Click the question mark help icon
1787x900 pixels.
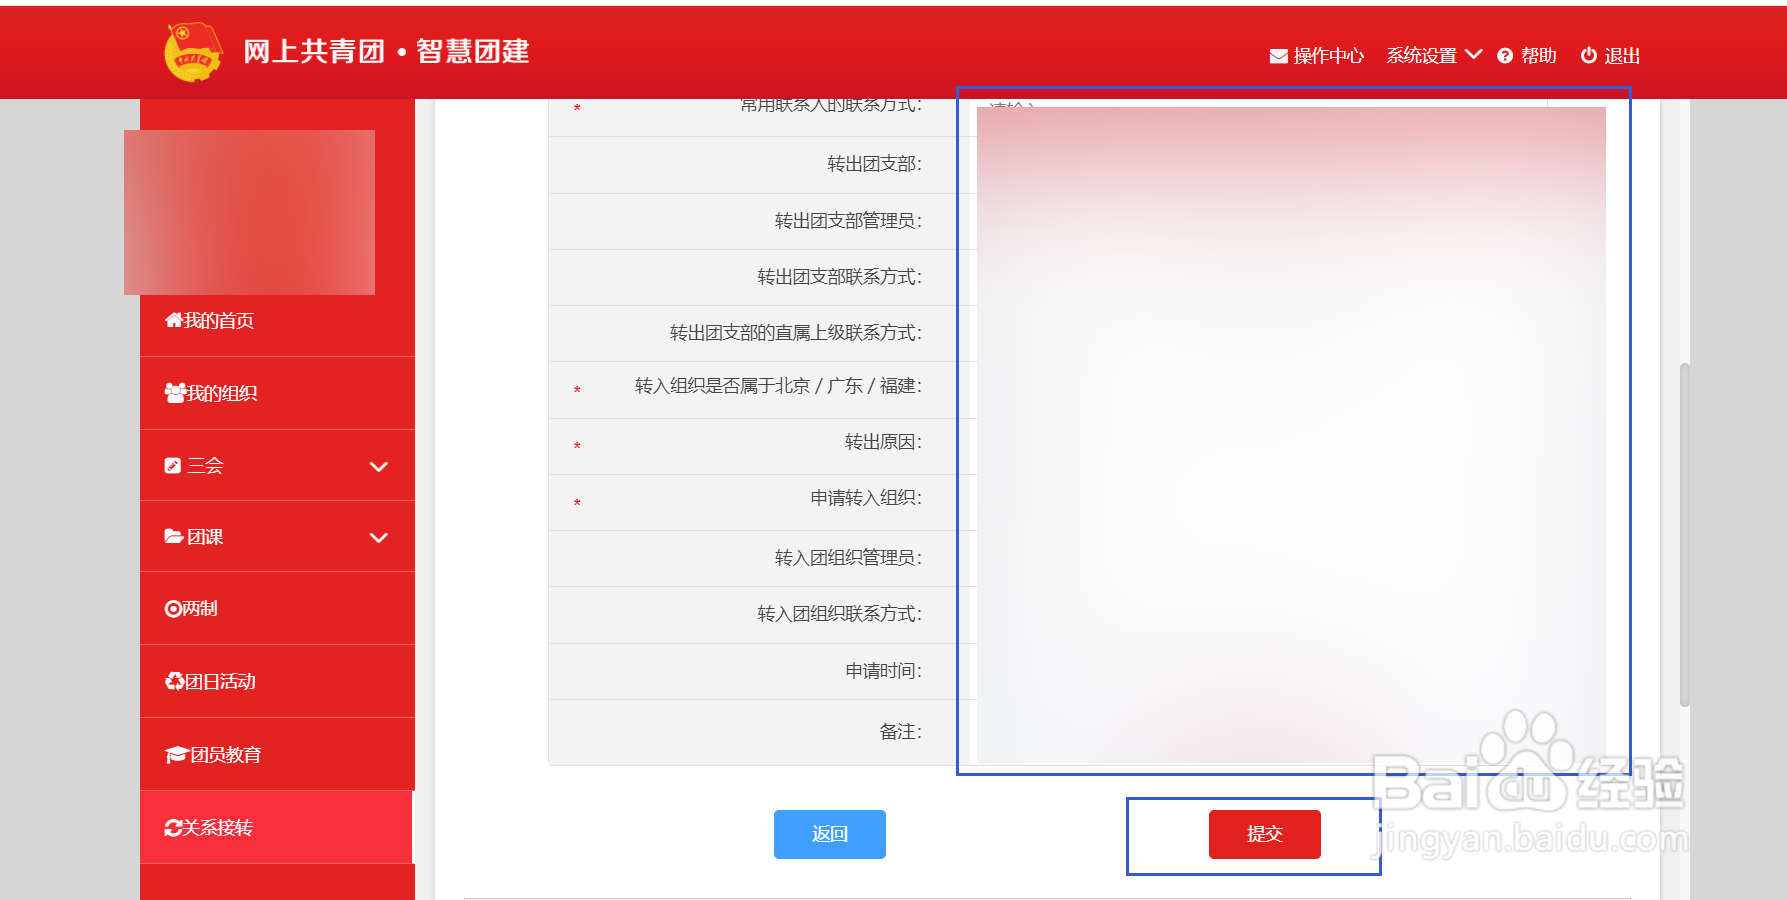click(x=1505, y=56)
